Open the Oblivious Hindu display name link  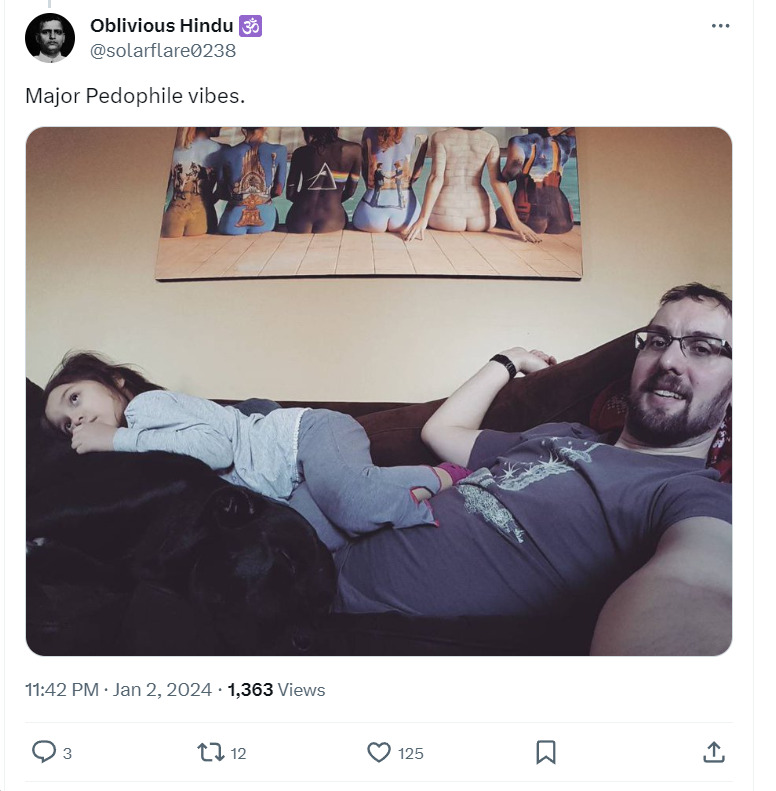161,26
